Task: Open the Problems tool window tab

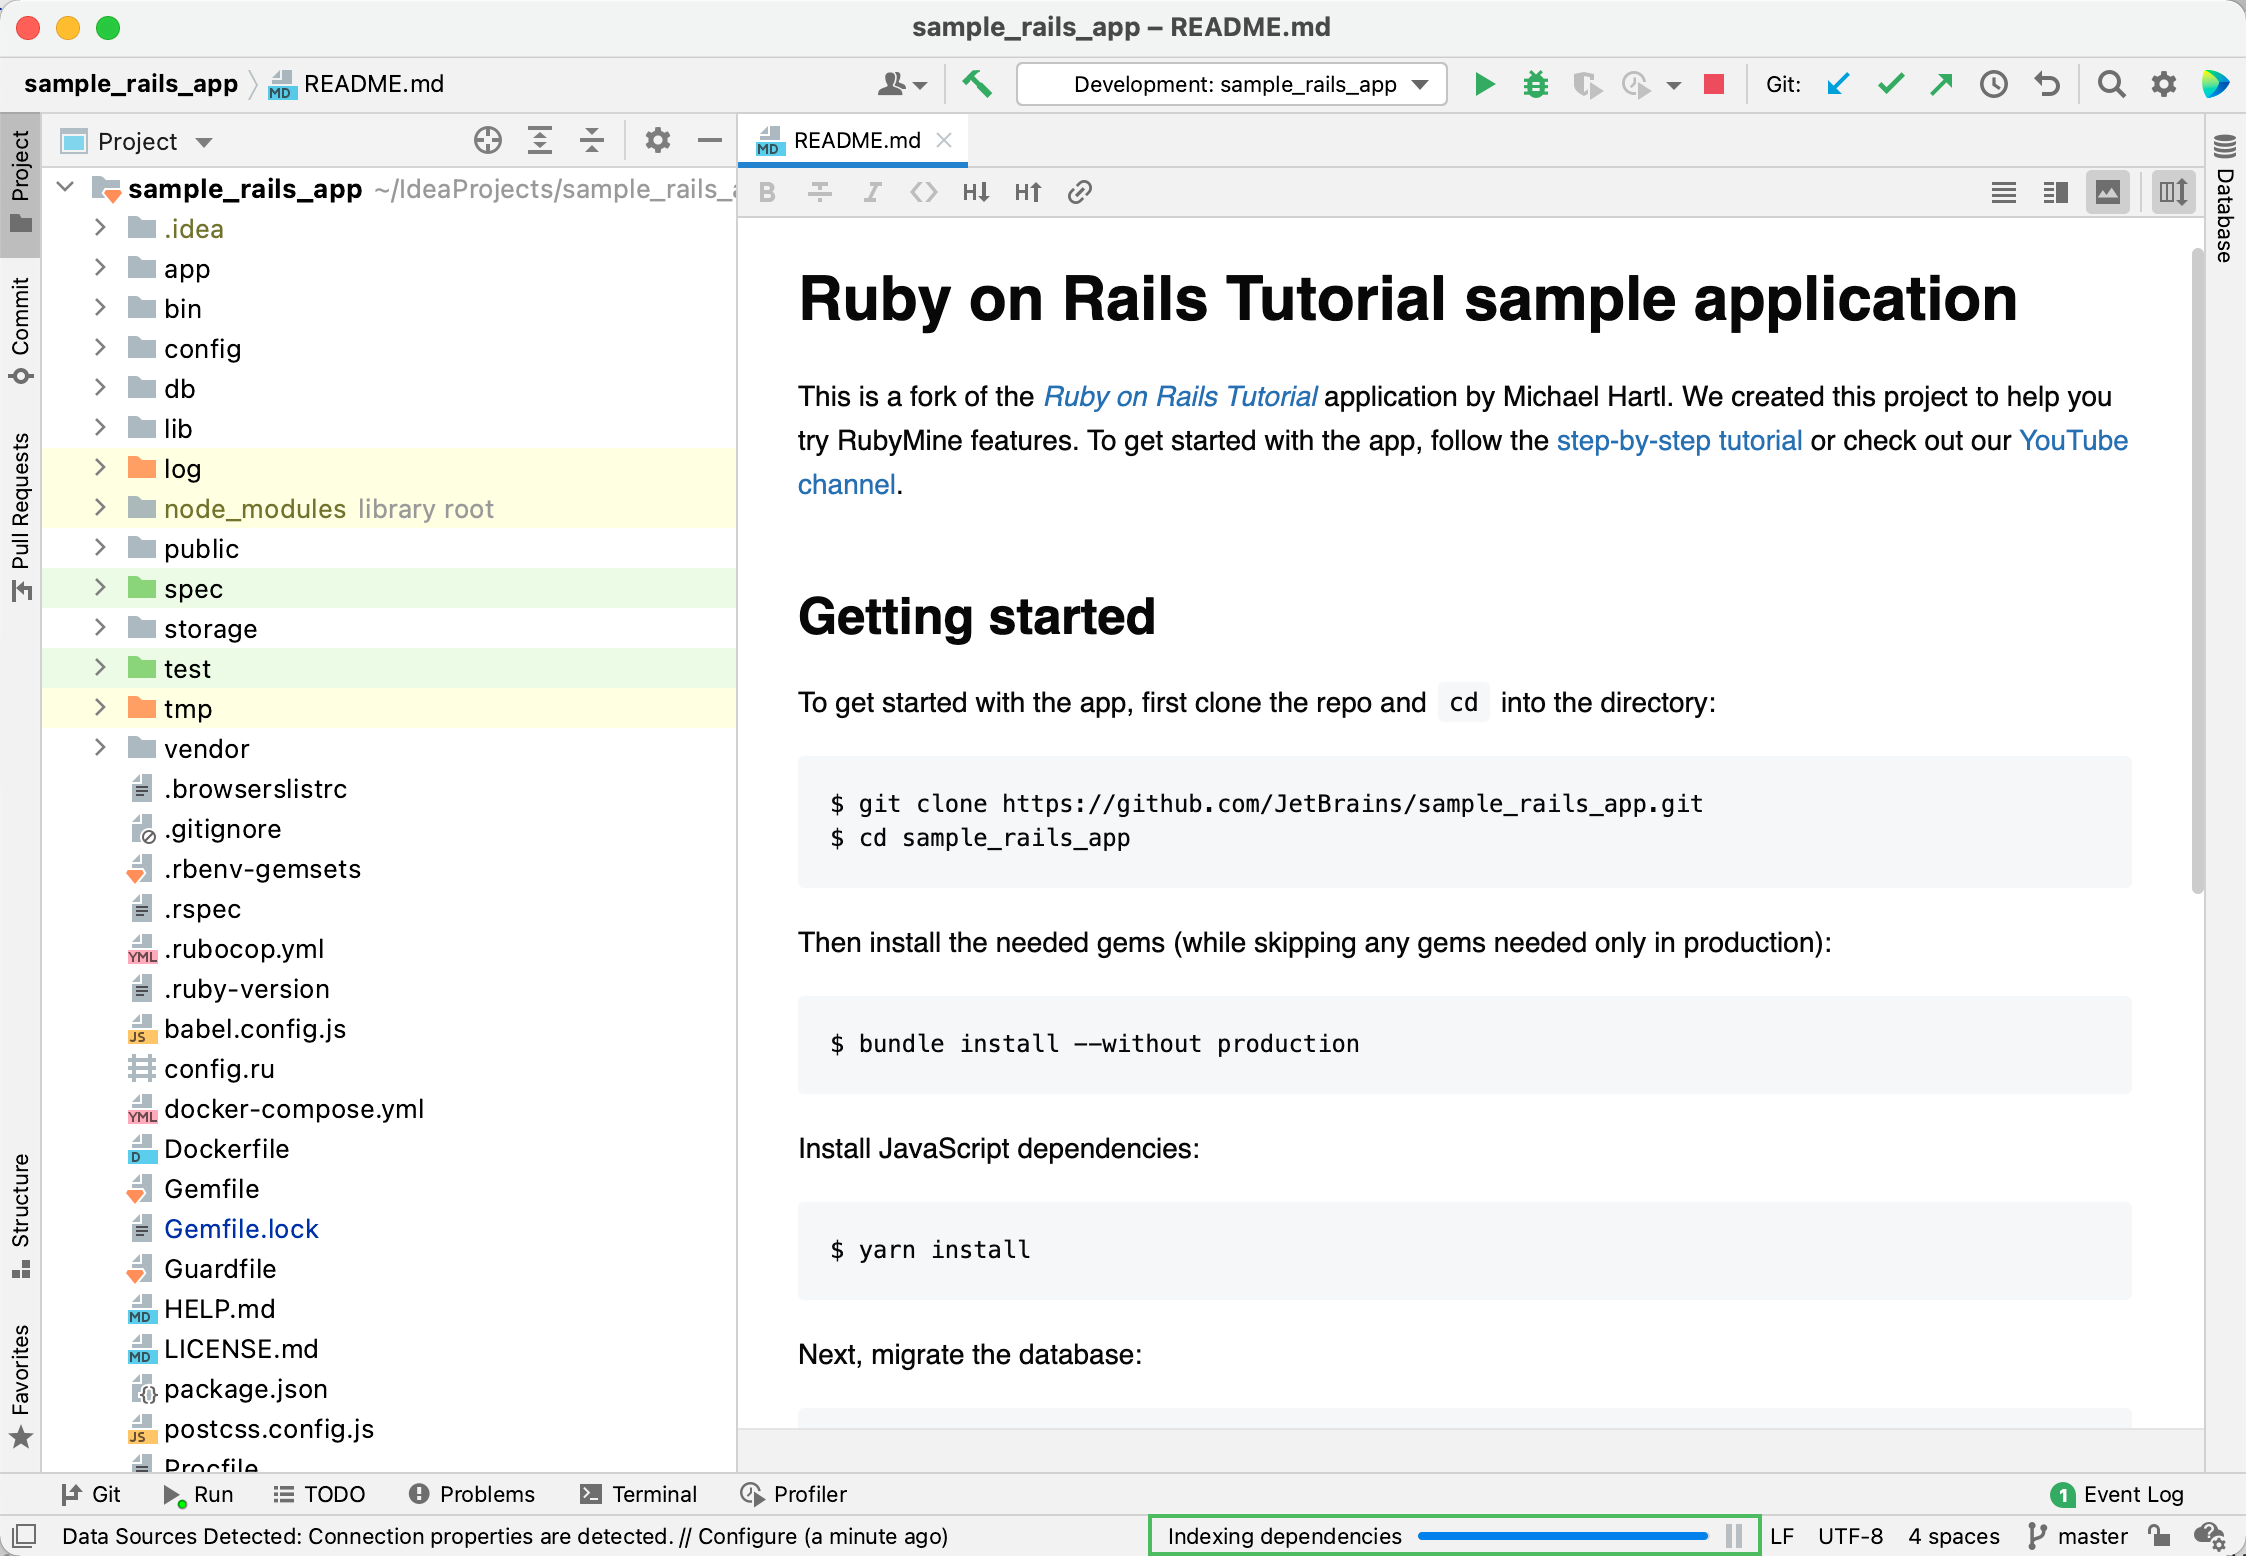Action: click(x=472, y=1494)
